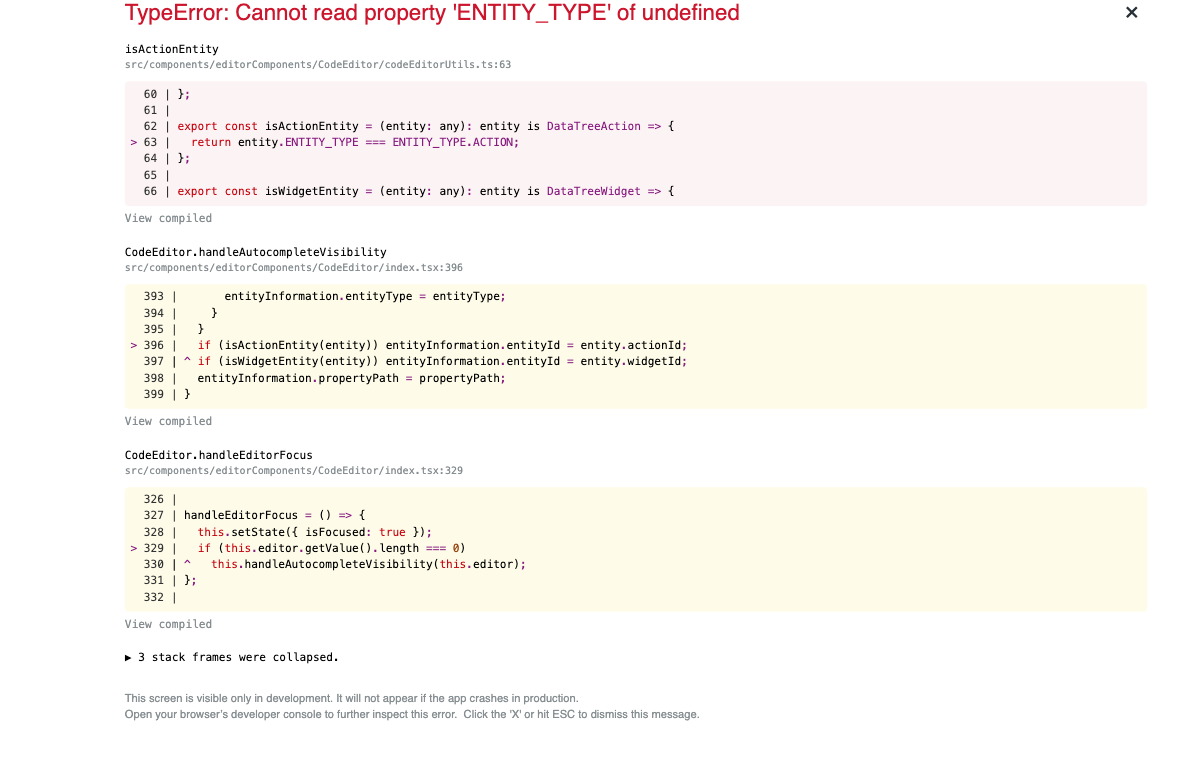Screen dimensions: 1198x766
Task: View compiled code for isActionEntity frame
Action: [x=168, y=218]
